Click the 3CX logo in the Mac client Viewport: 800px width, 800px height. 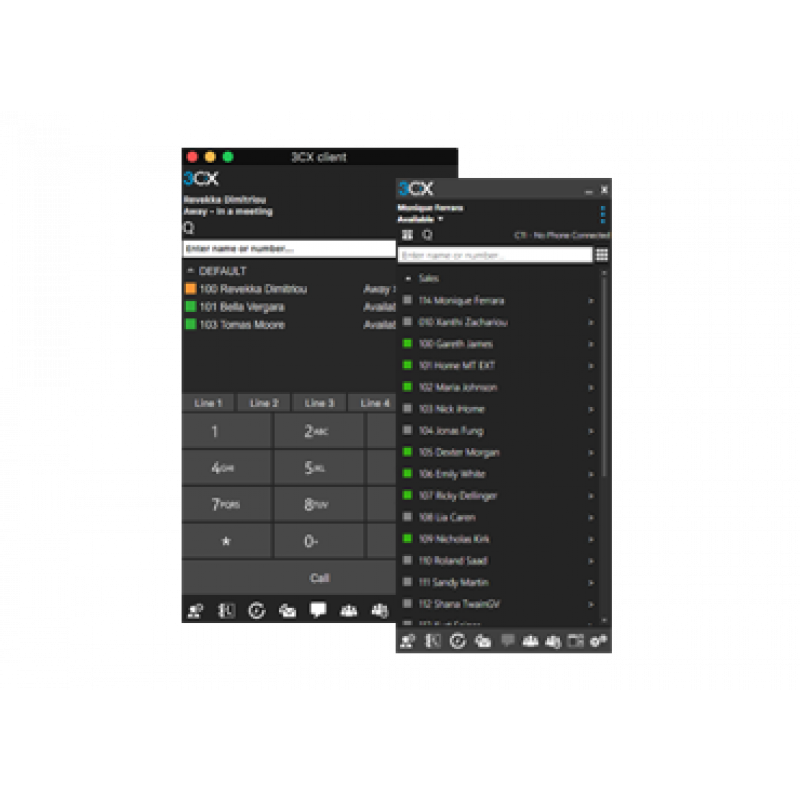click(x=201, y=179)
